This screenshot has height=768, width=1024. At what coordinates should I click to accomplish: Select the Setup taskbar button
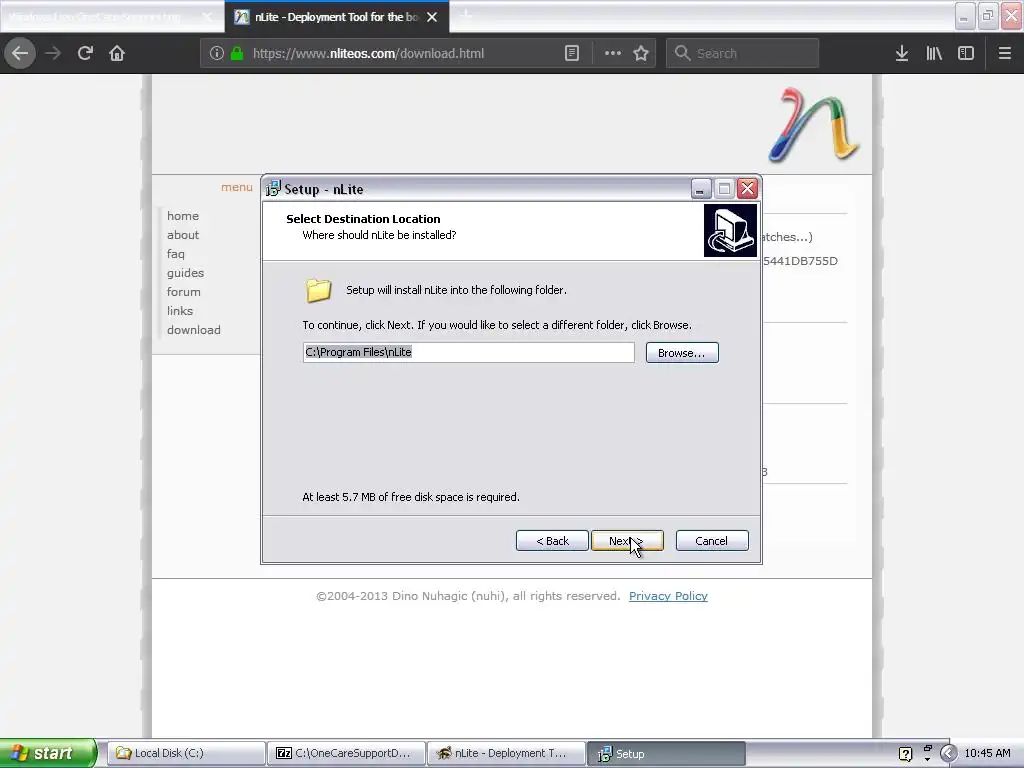pyautogui.click(x=666, y=753)
